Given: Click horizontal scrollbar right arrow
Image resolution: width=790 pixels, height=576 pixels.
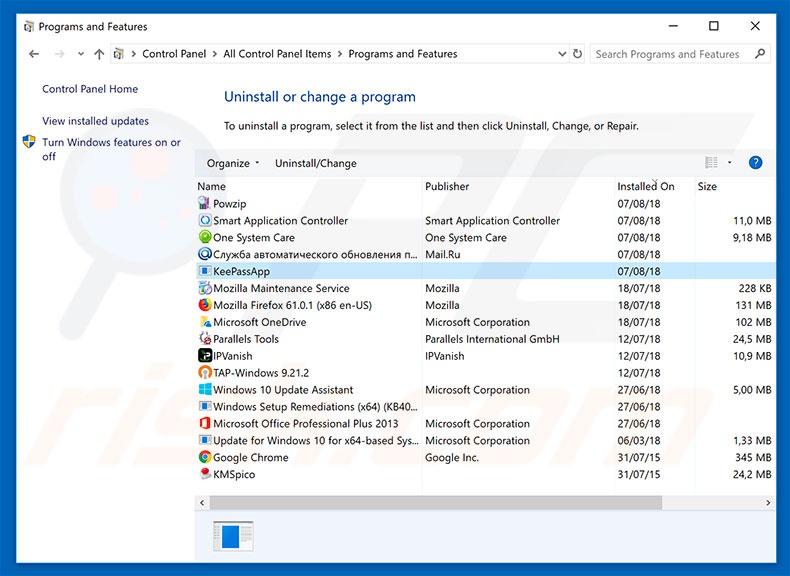Looking at the screenshot, I should pos(768,502).
